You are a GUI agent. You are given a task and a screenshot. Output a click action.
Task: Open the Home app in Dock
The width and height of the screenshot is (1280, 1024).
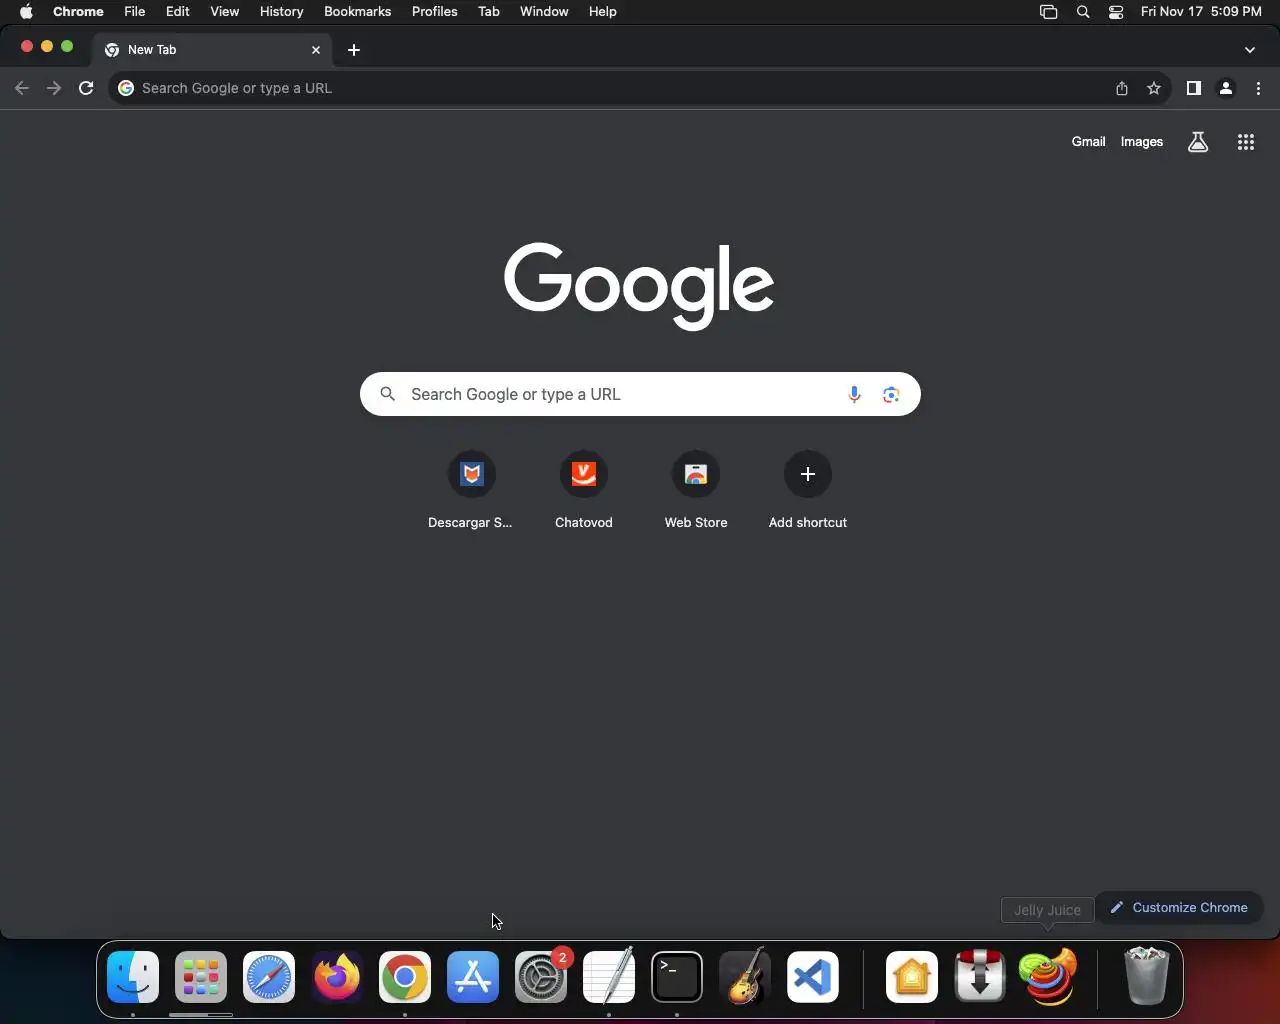pyautogui.click(x=912, y=977)
